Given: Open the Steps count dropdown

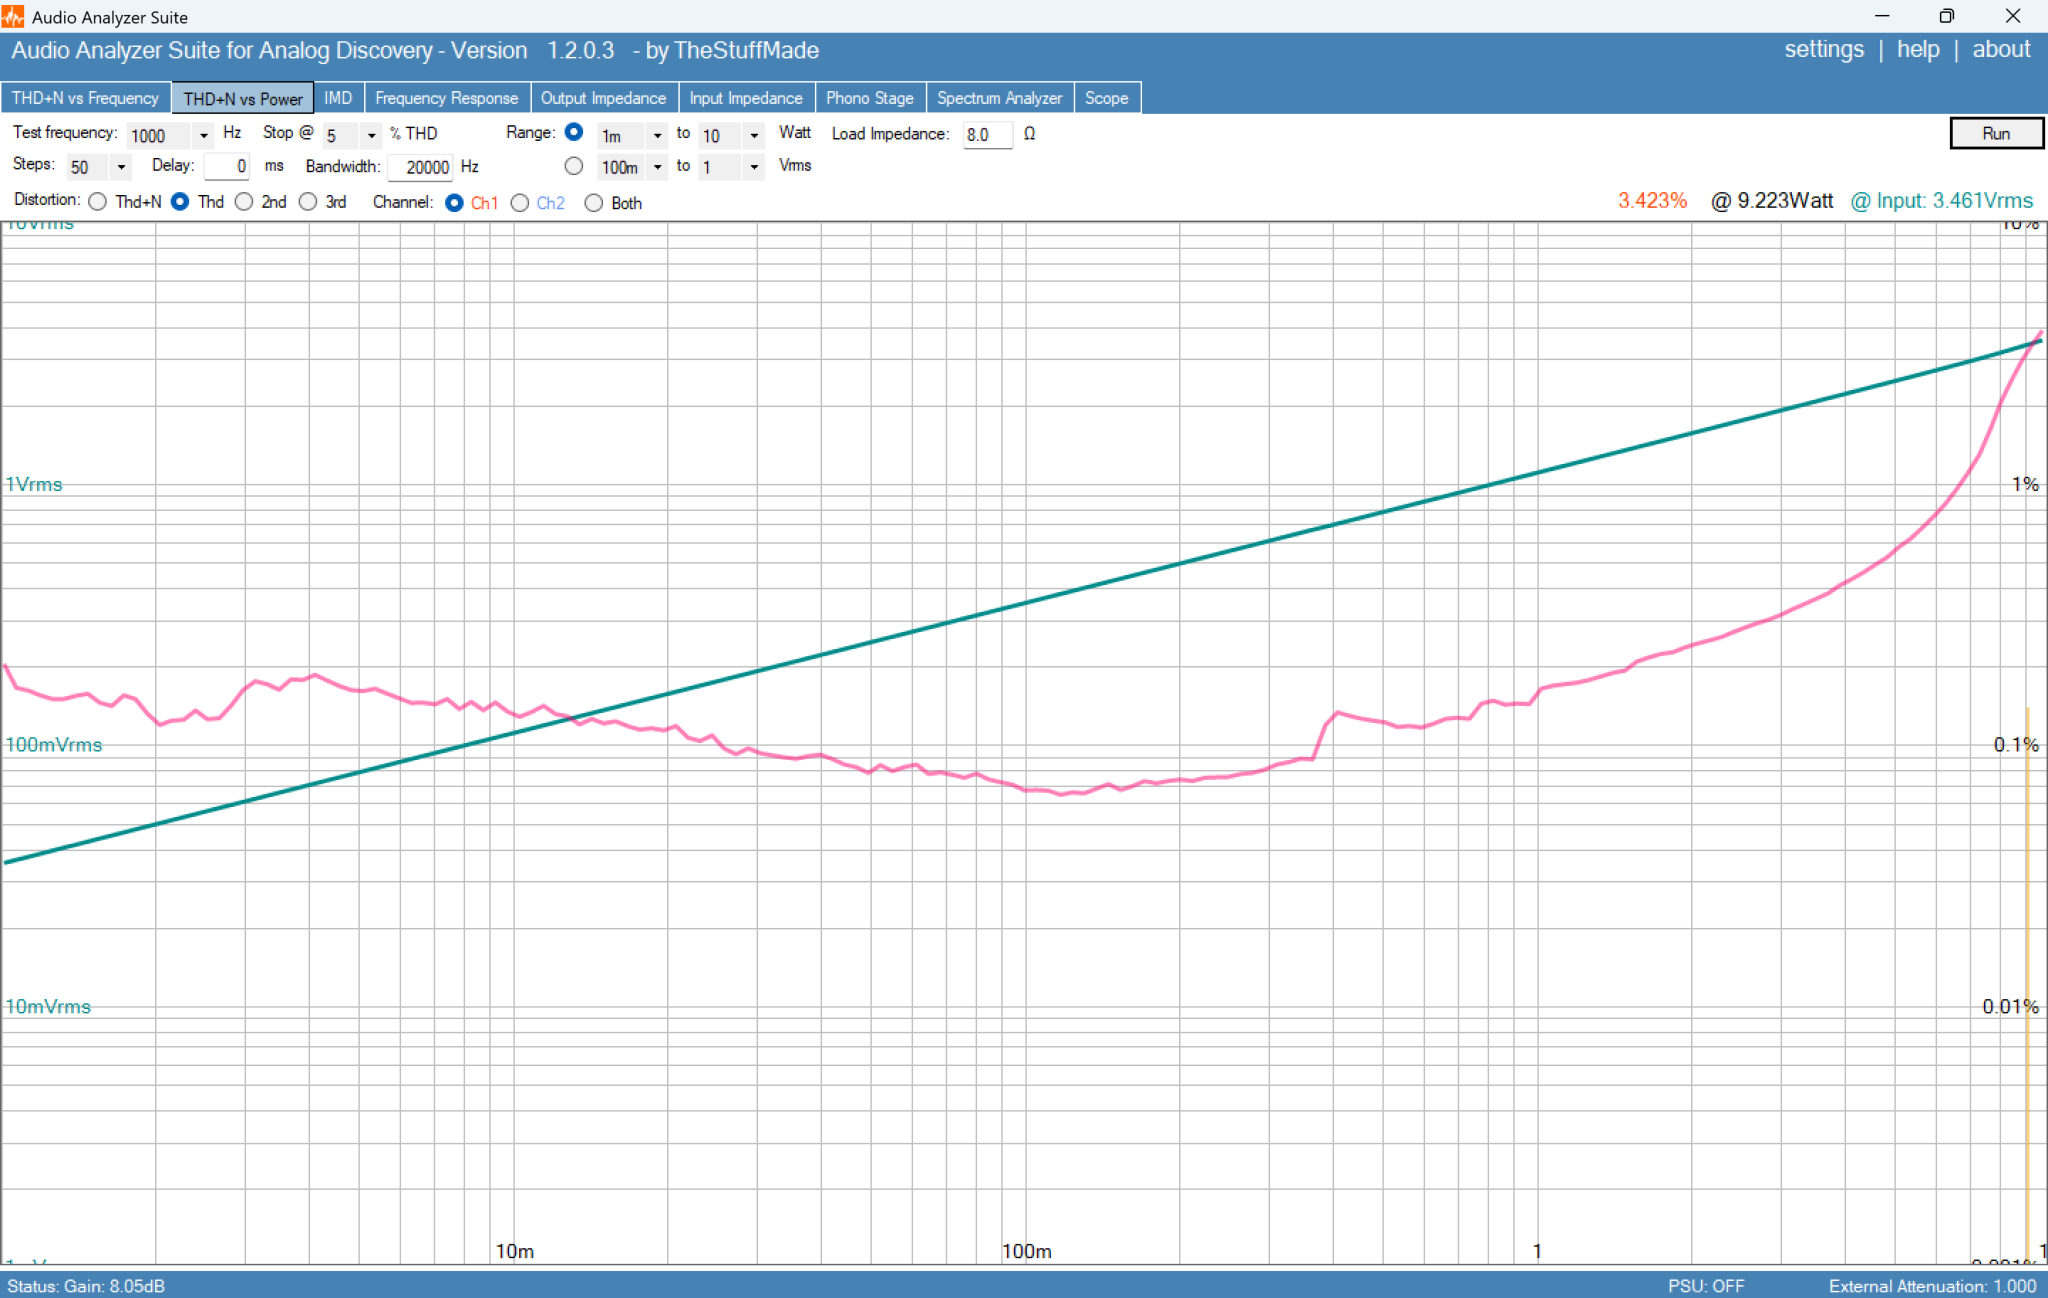Looking at the screenshot, I should [121, 167].
